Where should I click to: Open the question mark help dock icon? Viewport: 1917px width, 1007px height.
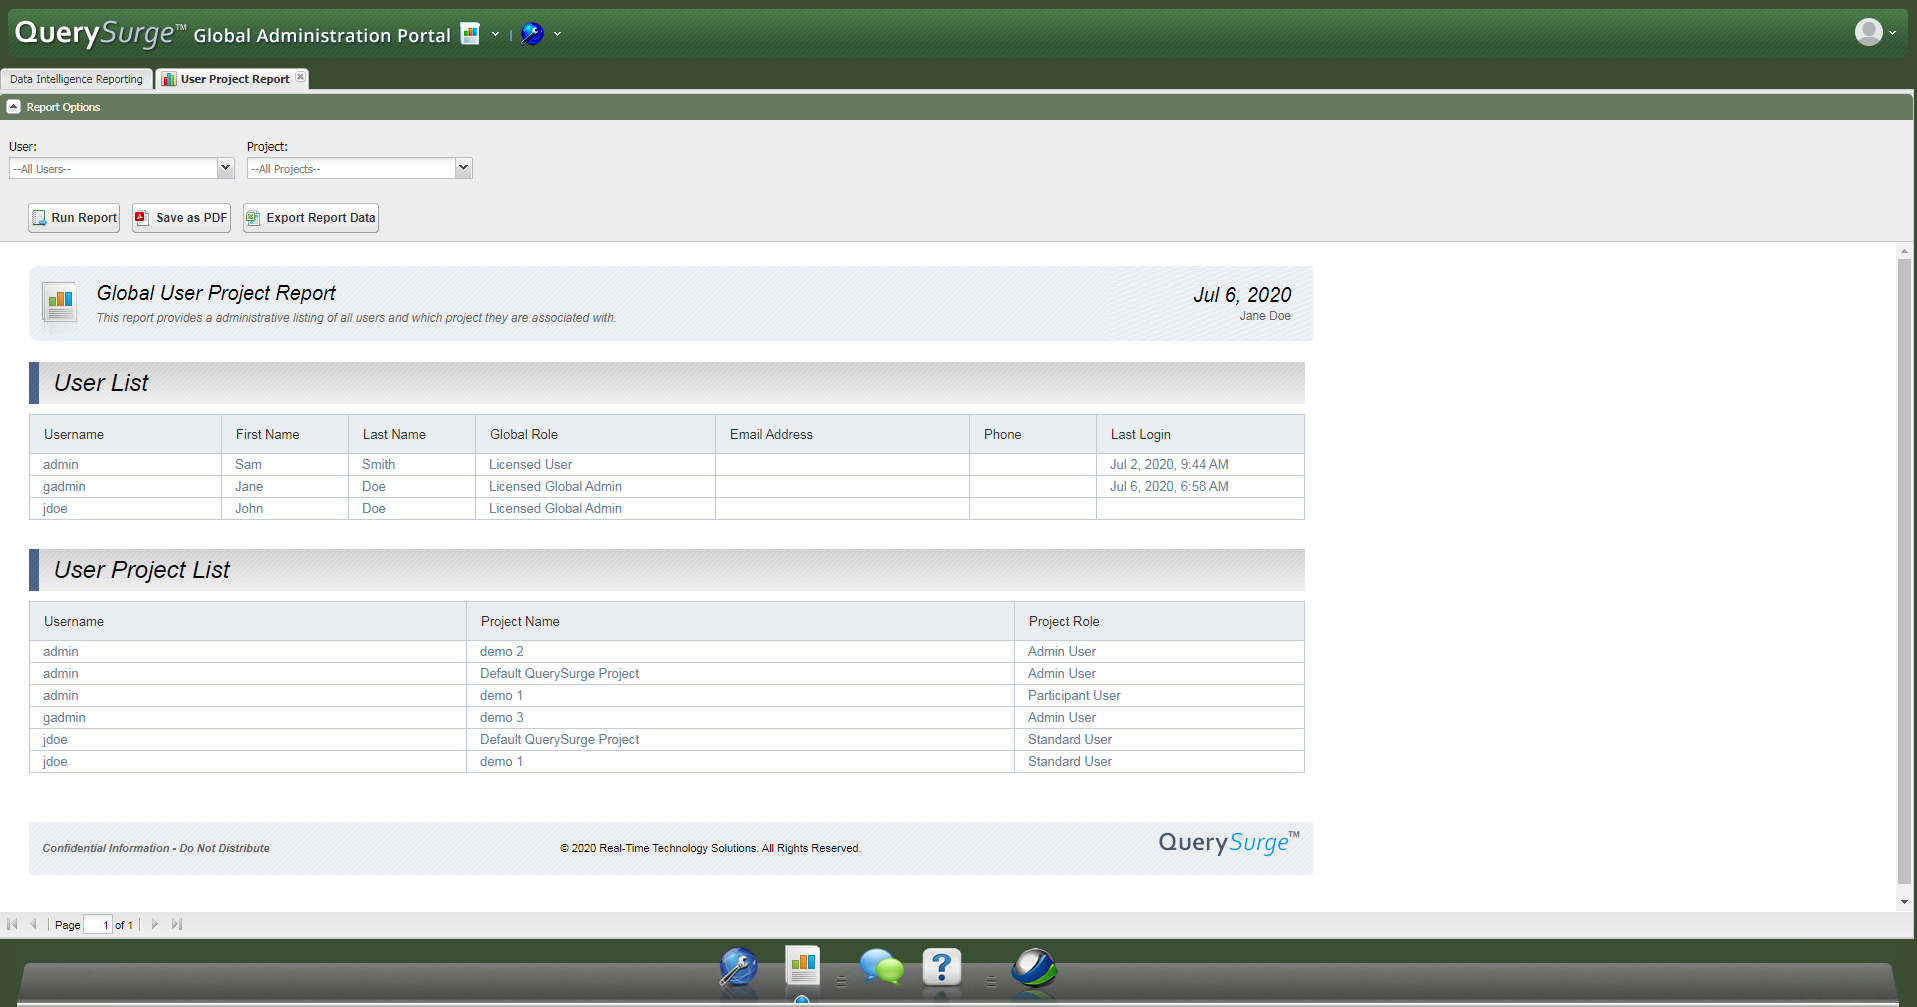[941, 967]
